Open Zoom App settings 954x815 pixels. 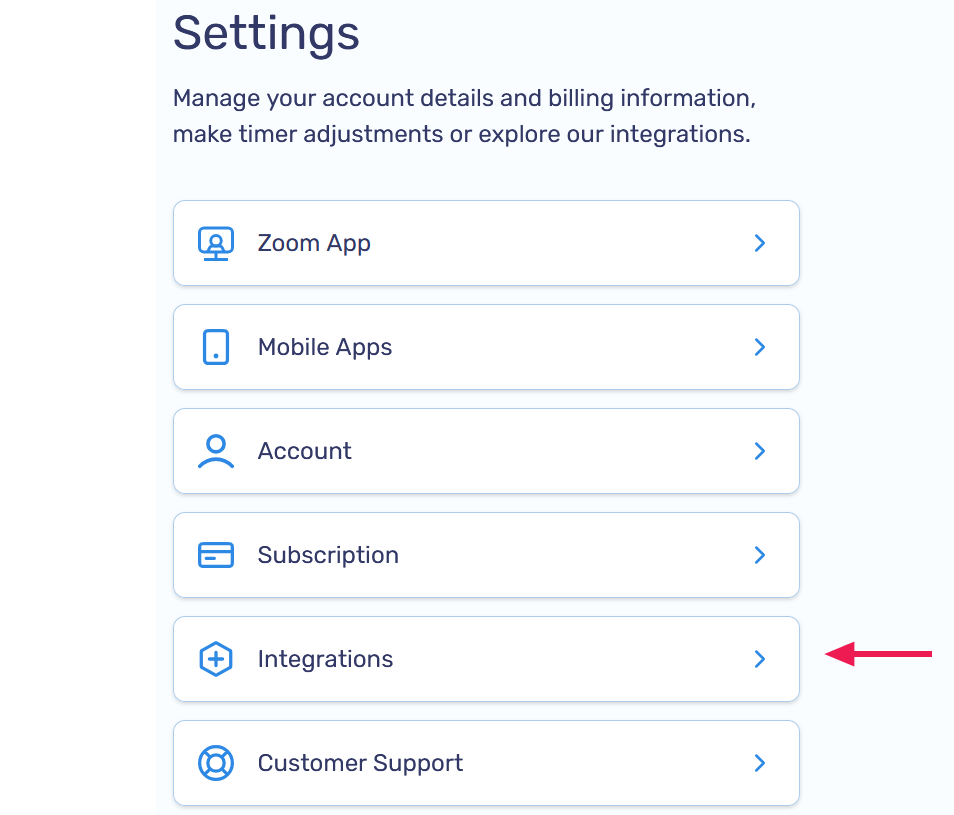[486, 242]
